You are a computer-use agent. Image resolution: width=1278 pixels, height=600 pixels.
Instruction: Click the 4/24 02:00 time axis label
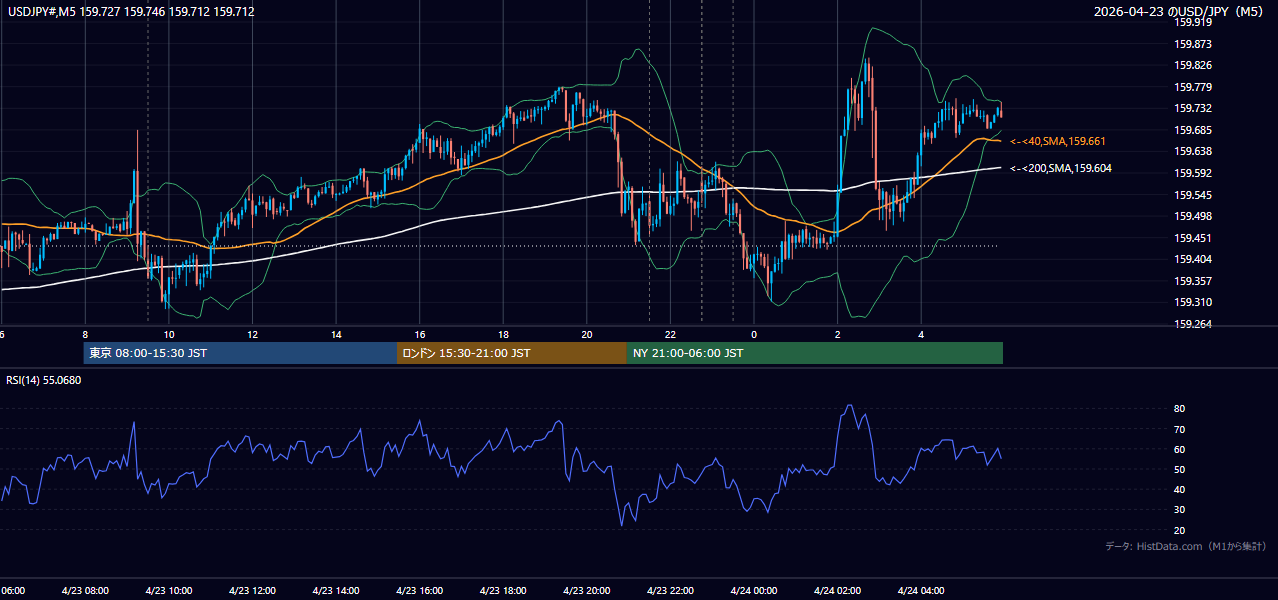point(837,591)
